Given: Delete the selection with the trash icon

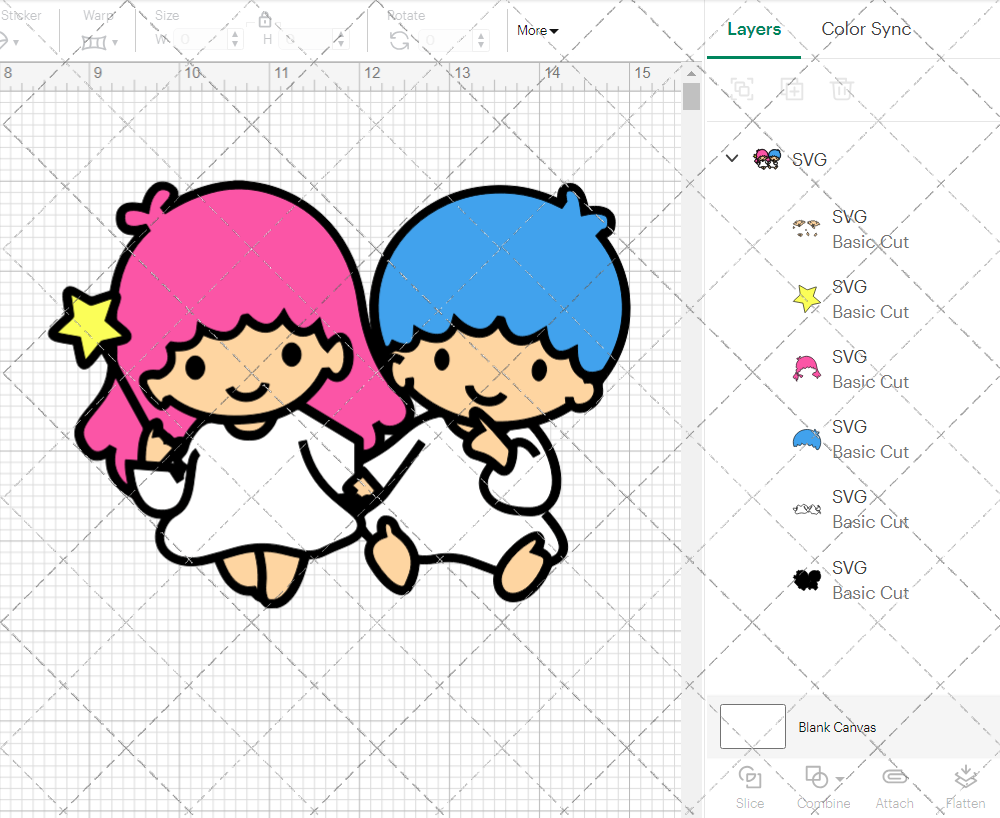Looking at the screenshot, I should click(x=842, y=89).
